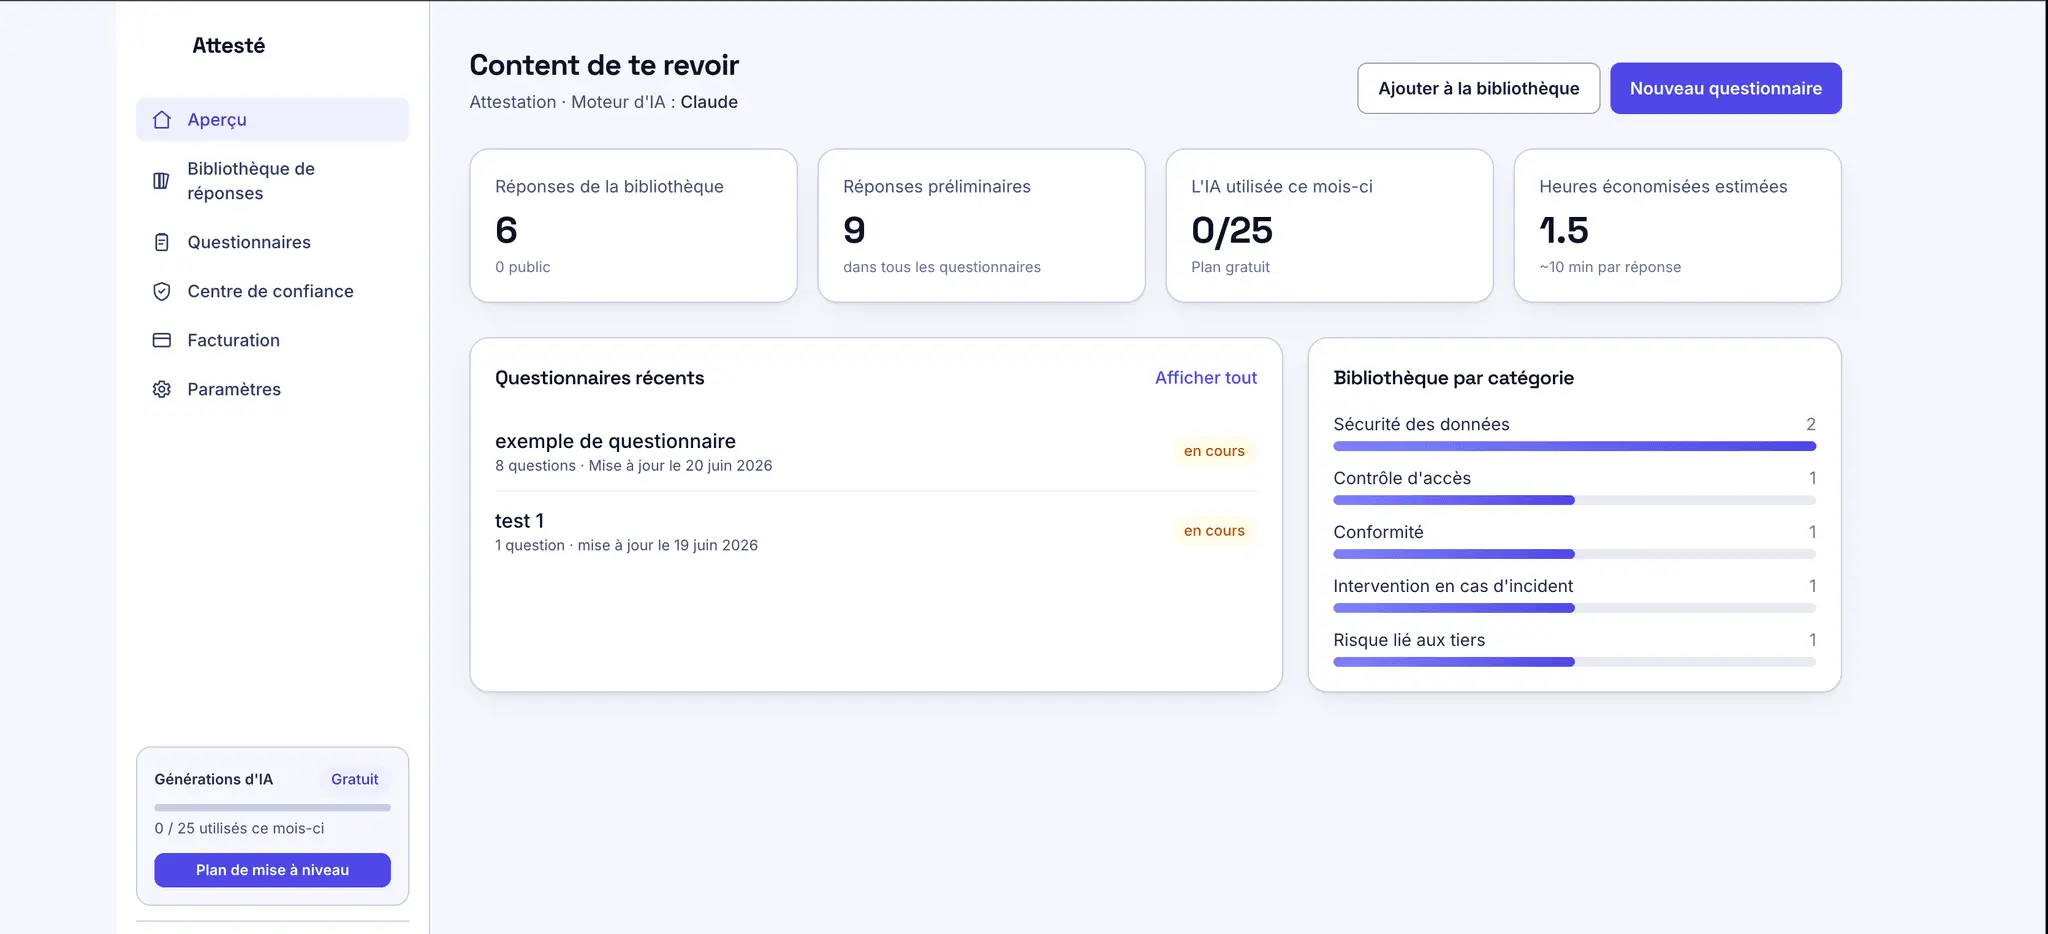Screen dimensions: 2048x934
Task: Select Facturation in the sidebar
Action: click(272, 340)
